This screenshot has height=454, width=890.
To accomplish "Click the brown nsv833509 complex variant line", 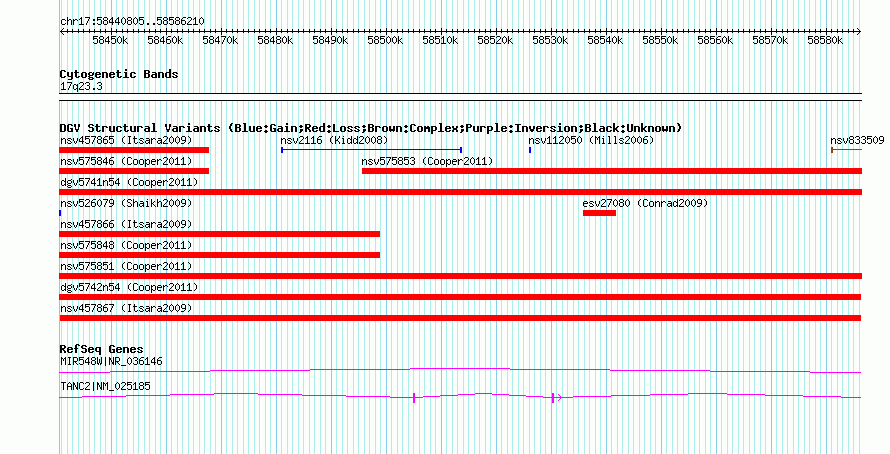I will click(846, 150).
